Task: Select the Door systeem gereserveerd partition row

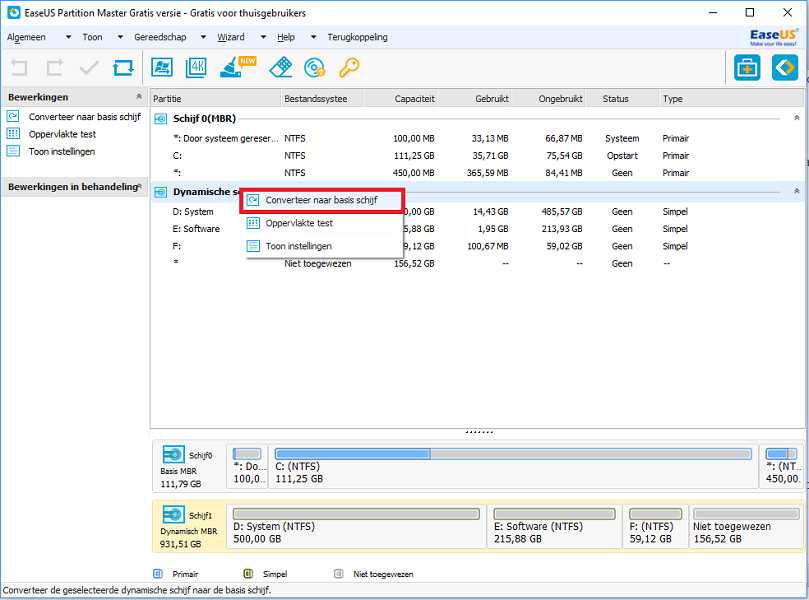Action: [x=477, y=138]
